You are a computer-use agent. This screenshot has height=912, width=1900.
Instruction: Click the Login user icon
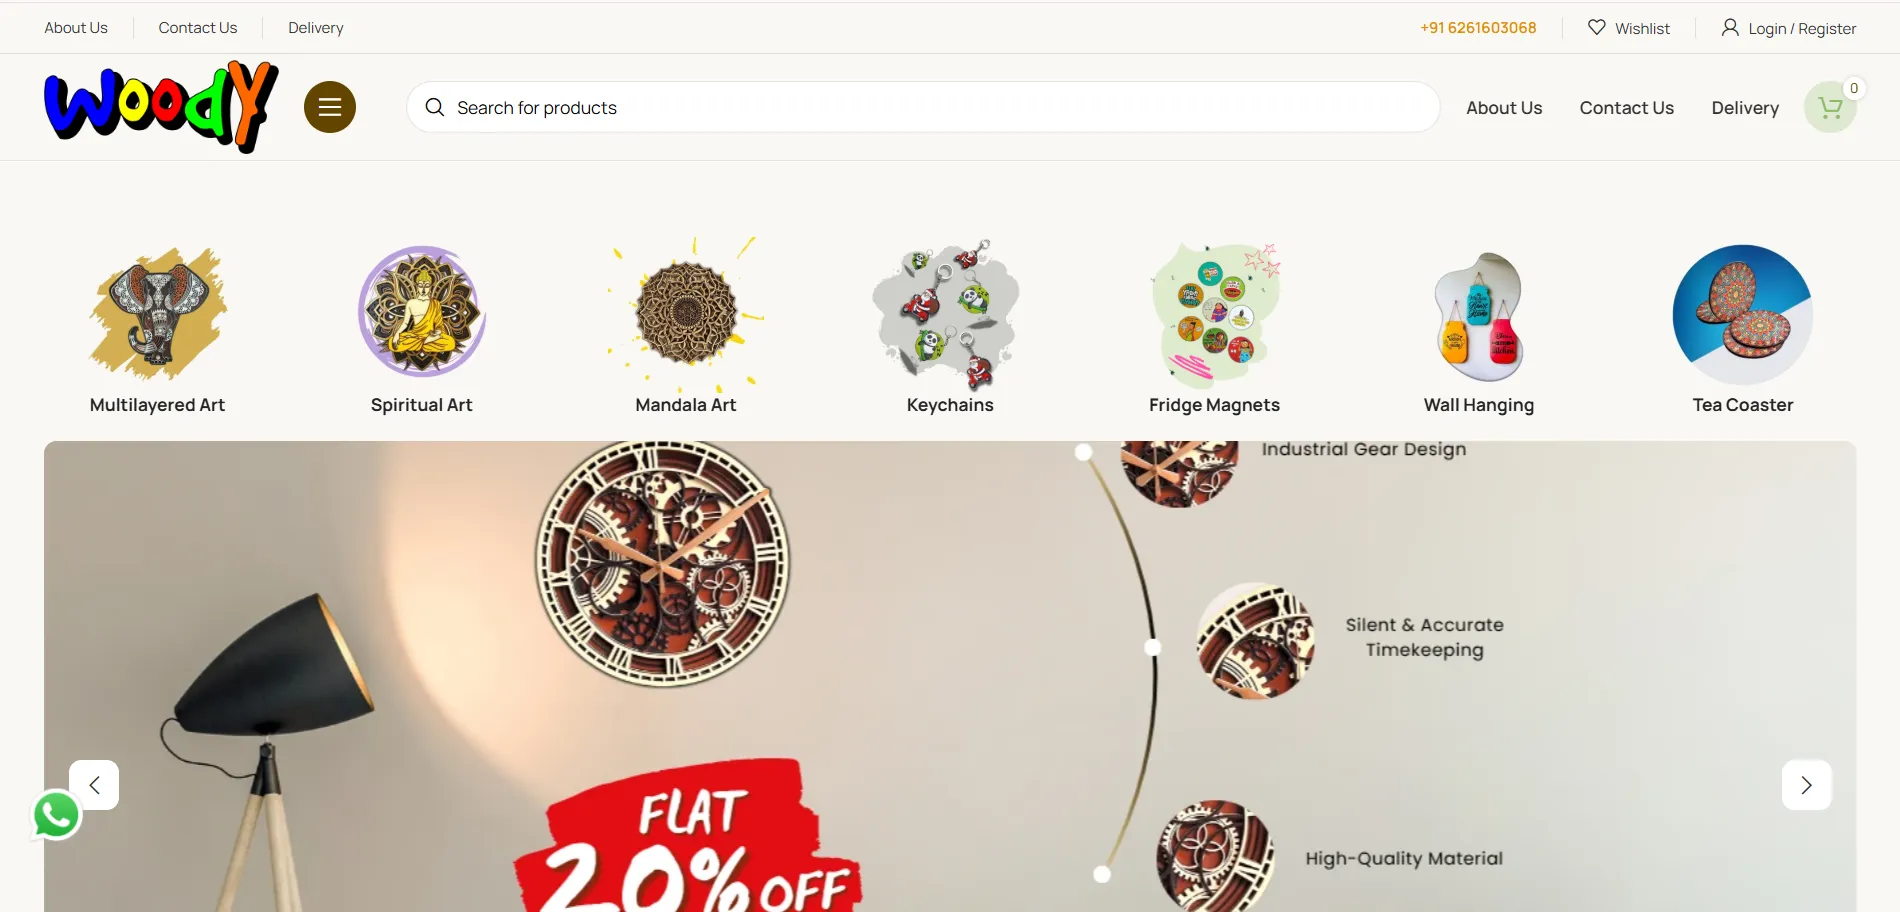tap(1730, 27)
